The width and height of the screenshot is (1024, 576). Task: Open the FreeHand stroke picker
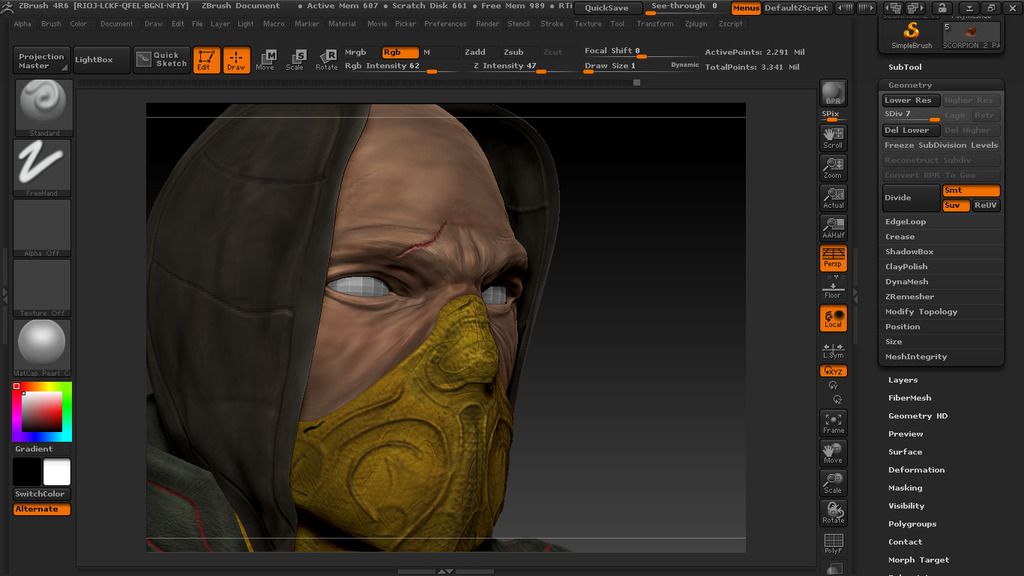click(42, 168)
